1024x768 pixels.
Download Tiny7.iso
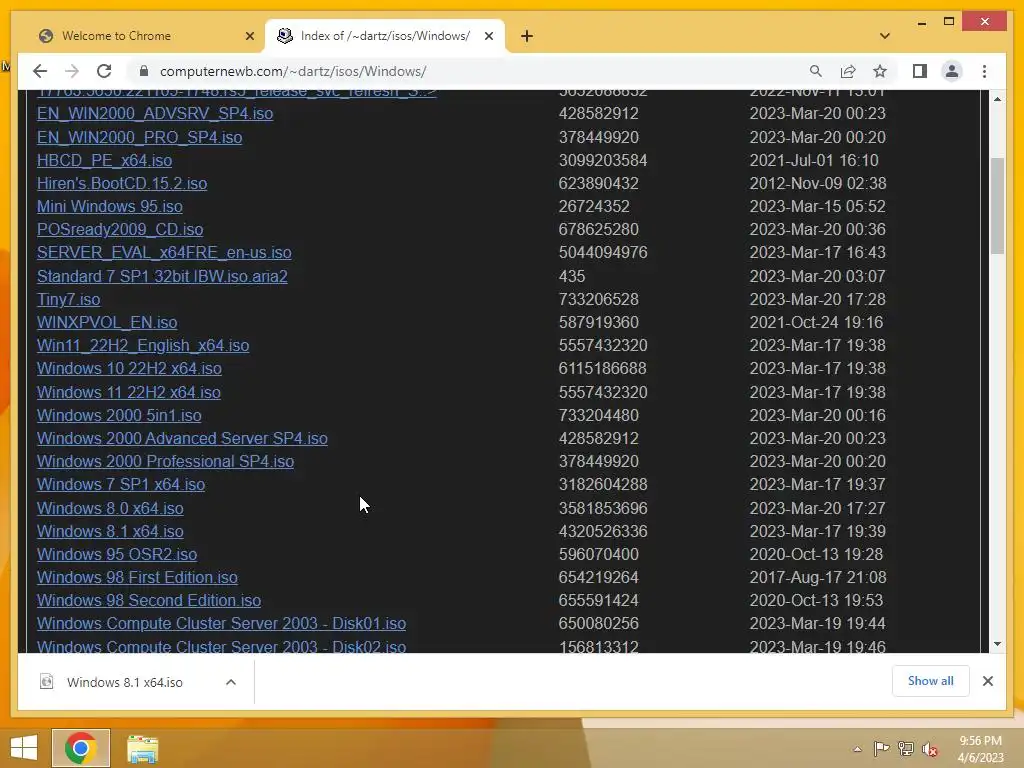click(x=69, y=299)
